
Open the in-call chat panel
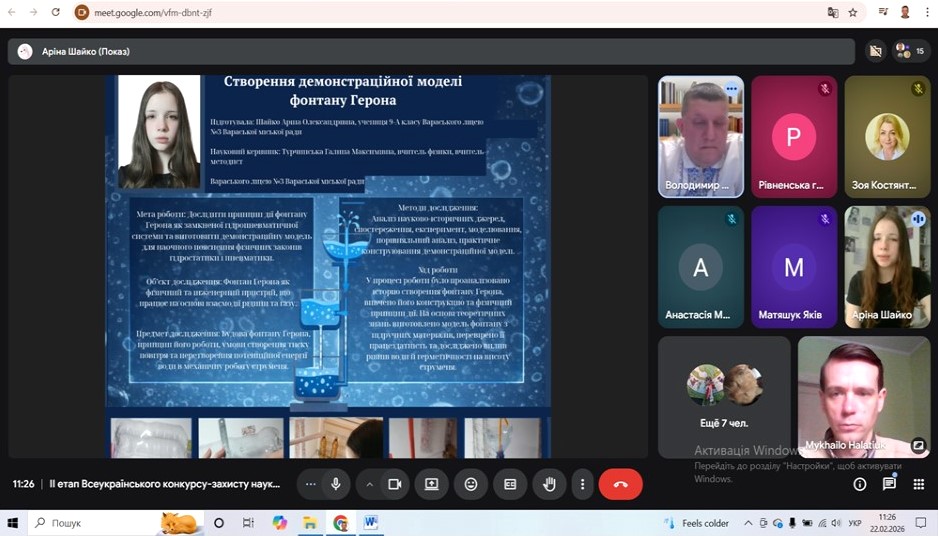point(889,484)
